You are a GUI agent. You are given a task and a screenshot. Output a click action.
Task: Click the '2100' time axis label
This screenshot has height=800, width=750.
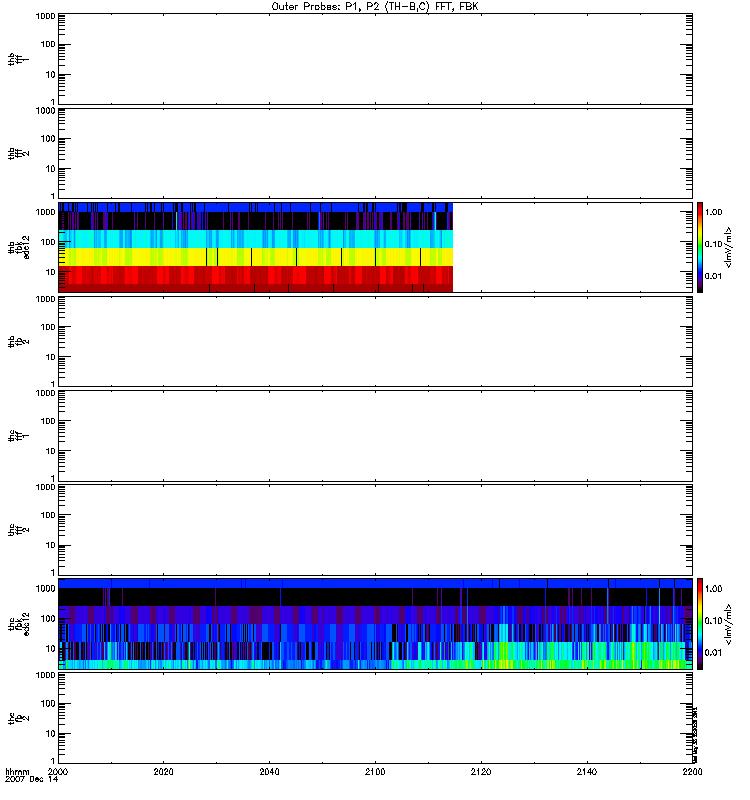click(375, 772)
